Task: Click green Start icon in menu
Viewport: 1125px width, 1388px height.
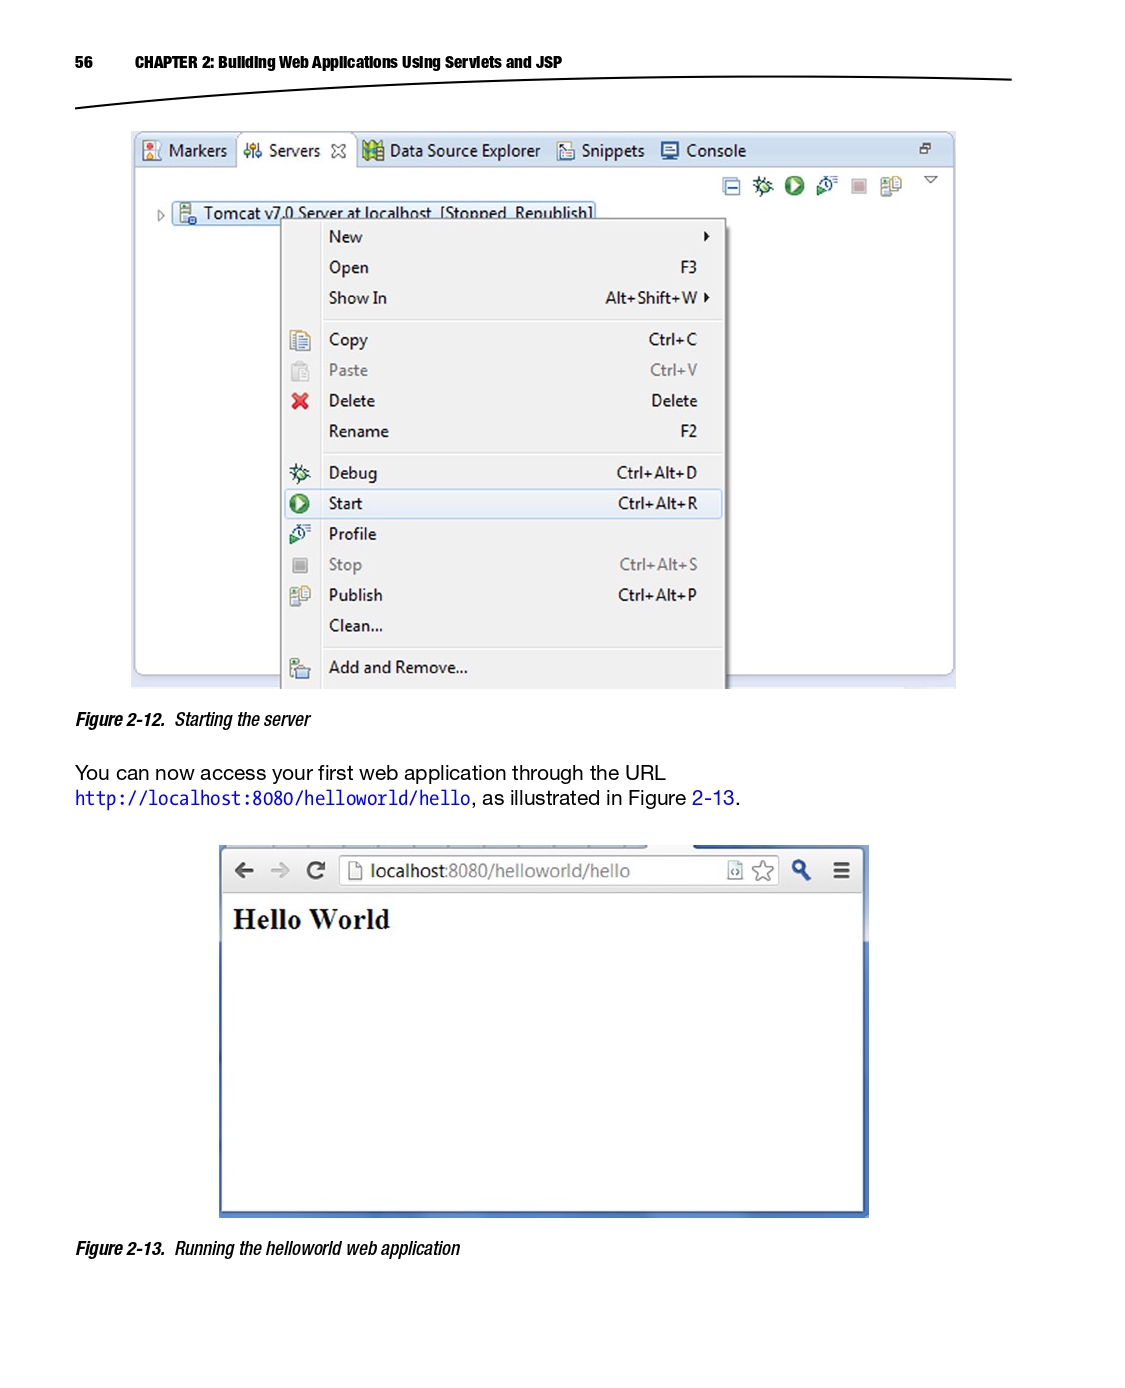Action: tap(300, 504)
